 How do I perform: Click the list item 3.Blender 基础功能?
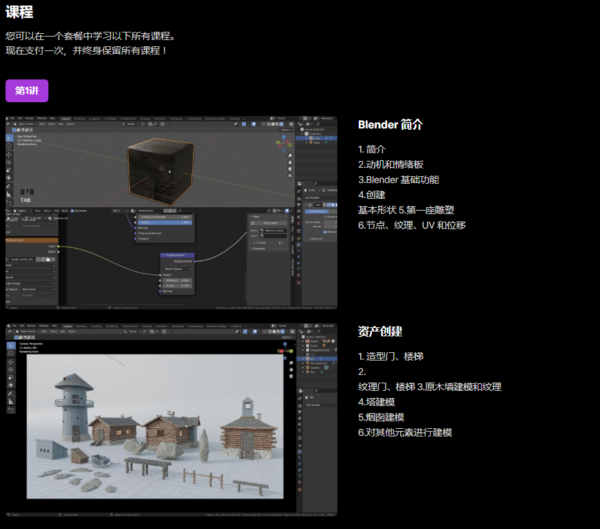tap(398, 180)
